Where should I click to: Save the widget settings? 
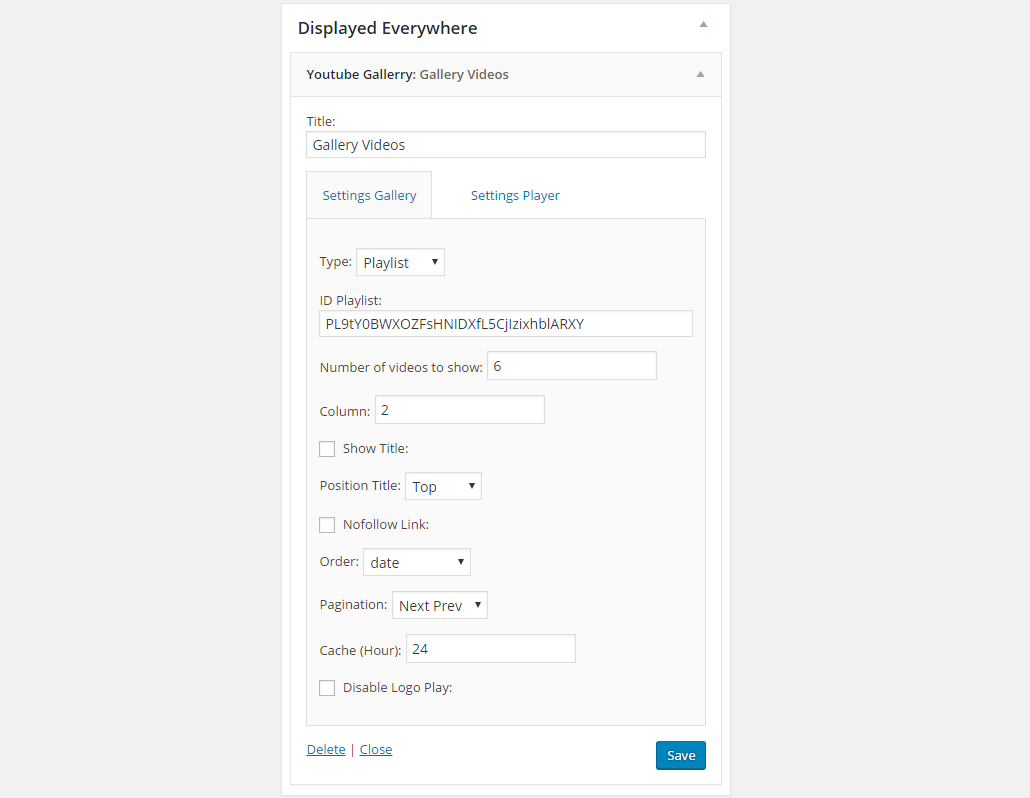(681, 755)
